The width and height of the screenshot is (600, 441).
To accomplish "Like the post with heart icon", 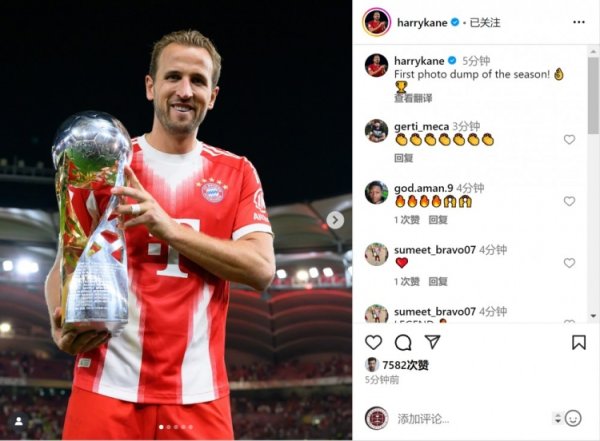I will point(373,342).
